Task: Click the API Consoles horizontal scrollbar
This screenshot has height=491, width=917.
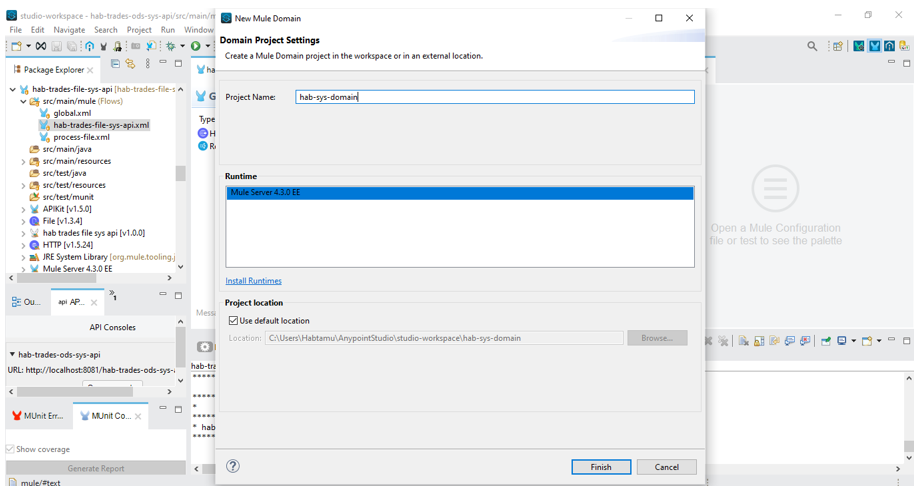Action: click(75, 392)
